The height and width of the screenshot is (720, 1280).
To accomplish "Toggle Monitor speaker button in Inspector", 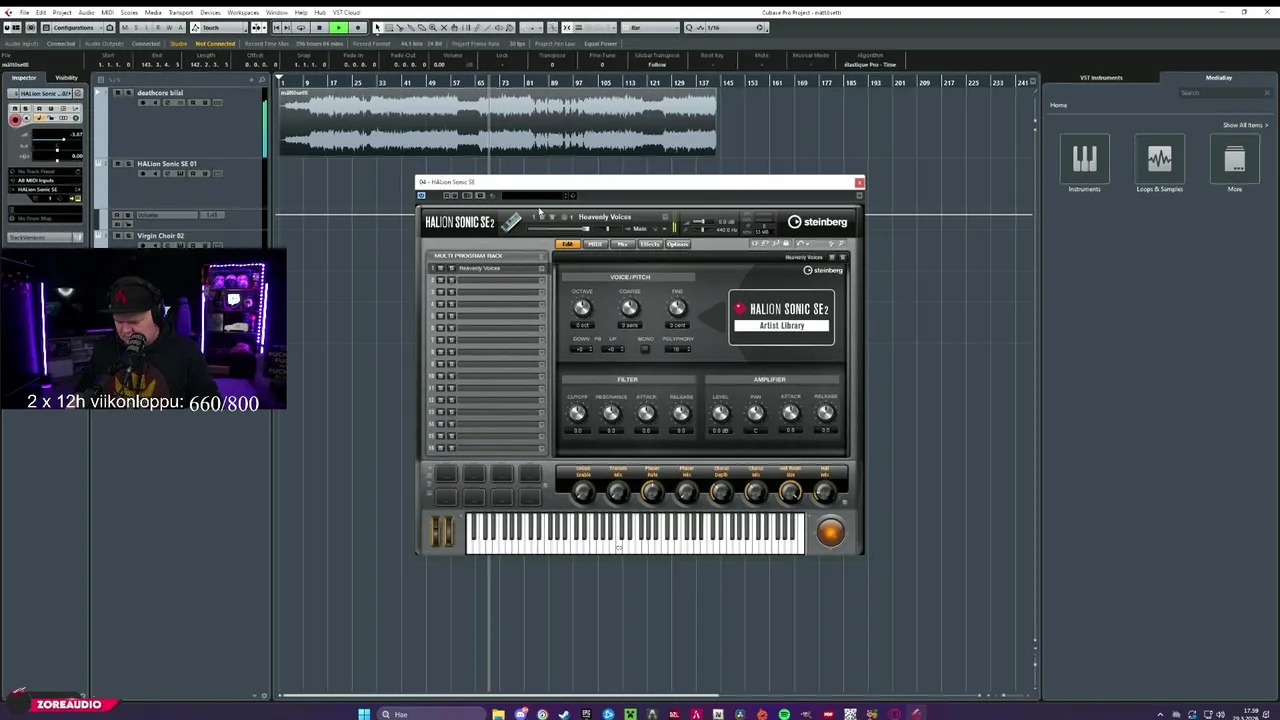I will 28,118.
